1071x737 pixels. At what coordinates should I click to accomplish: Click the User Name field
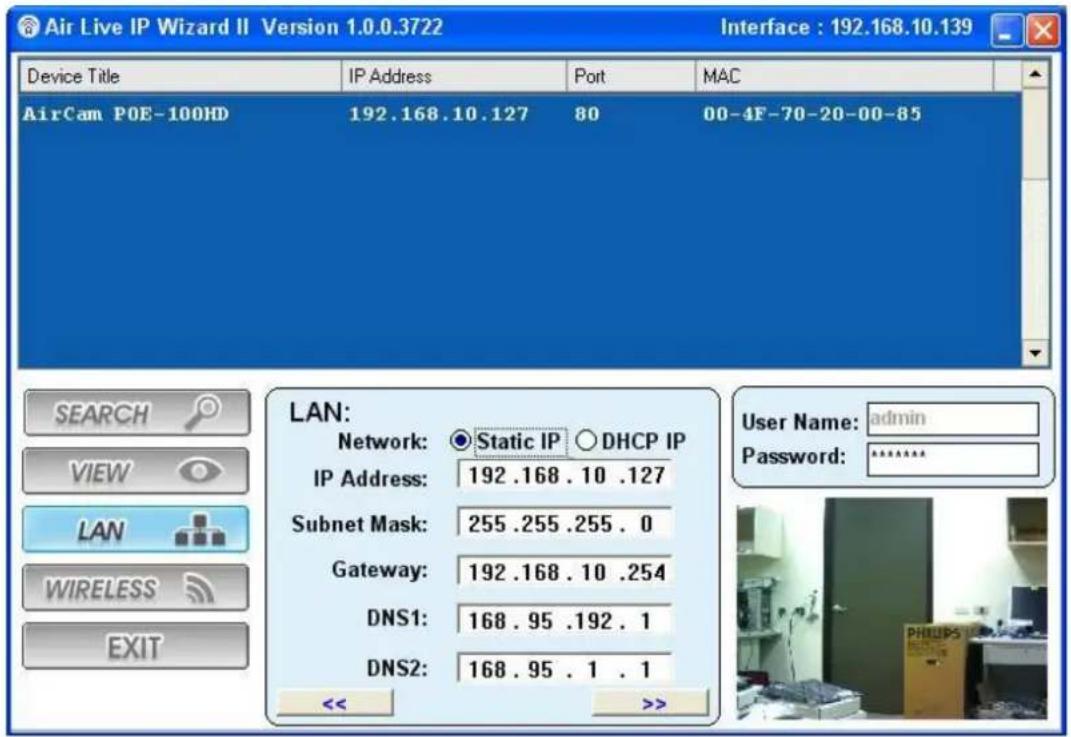click(953, 418)
